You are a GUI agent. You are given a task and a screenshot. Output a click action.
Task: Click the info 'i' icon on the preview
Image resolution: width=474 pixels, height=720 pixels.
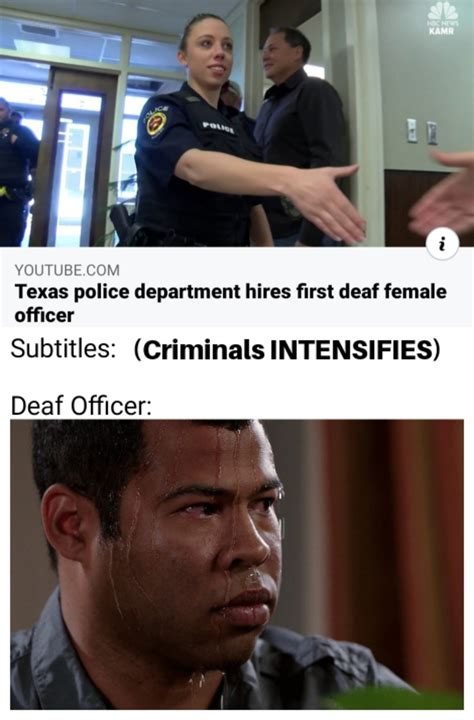[x=442, y=246]
